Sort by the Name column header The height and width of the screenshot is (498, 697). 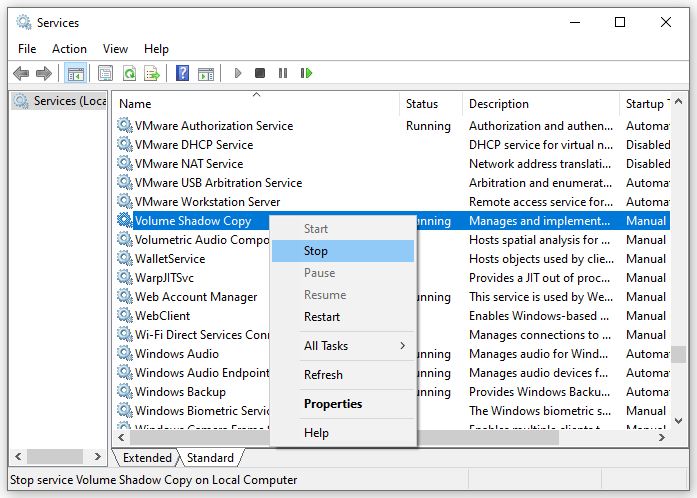[256, 104]
